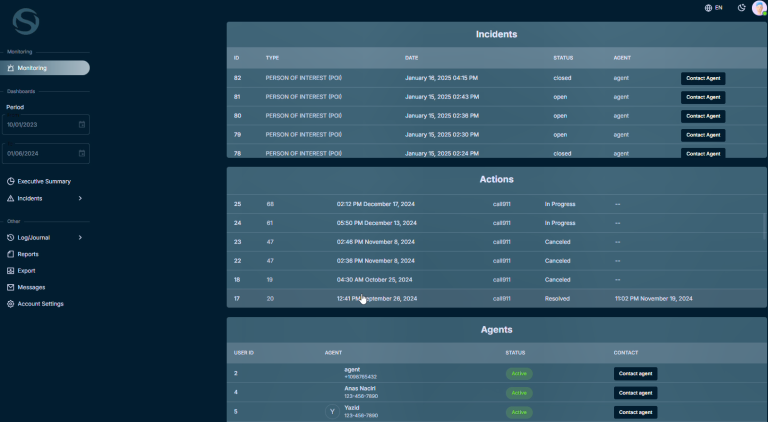Screen dimensions: 768x422
Task: Expand the Incidents submenu chevron
Action: coord(80,198)
